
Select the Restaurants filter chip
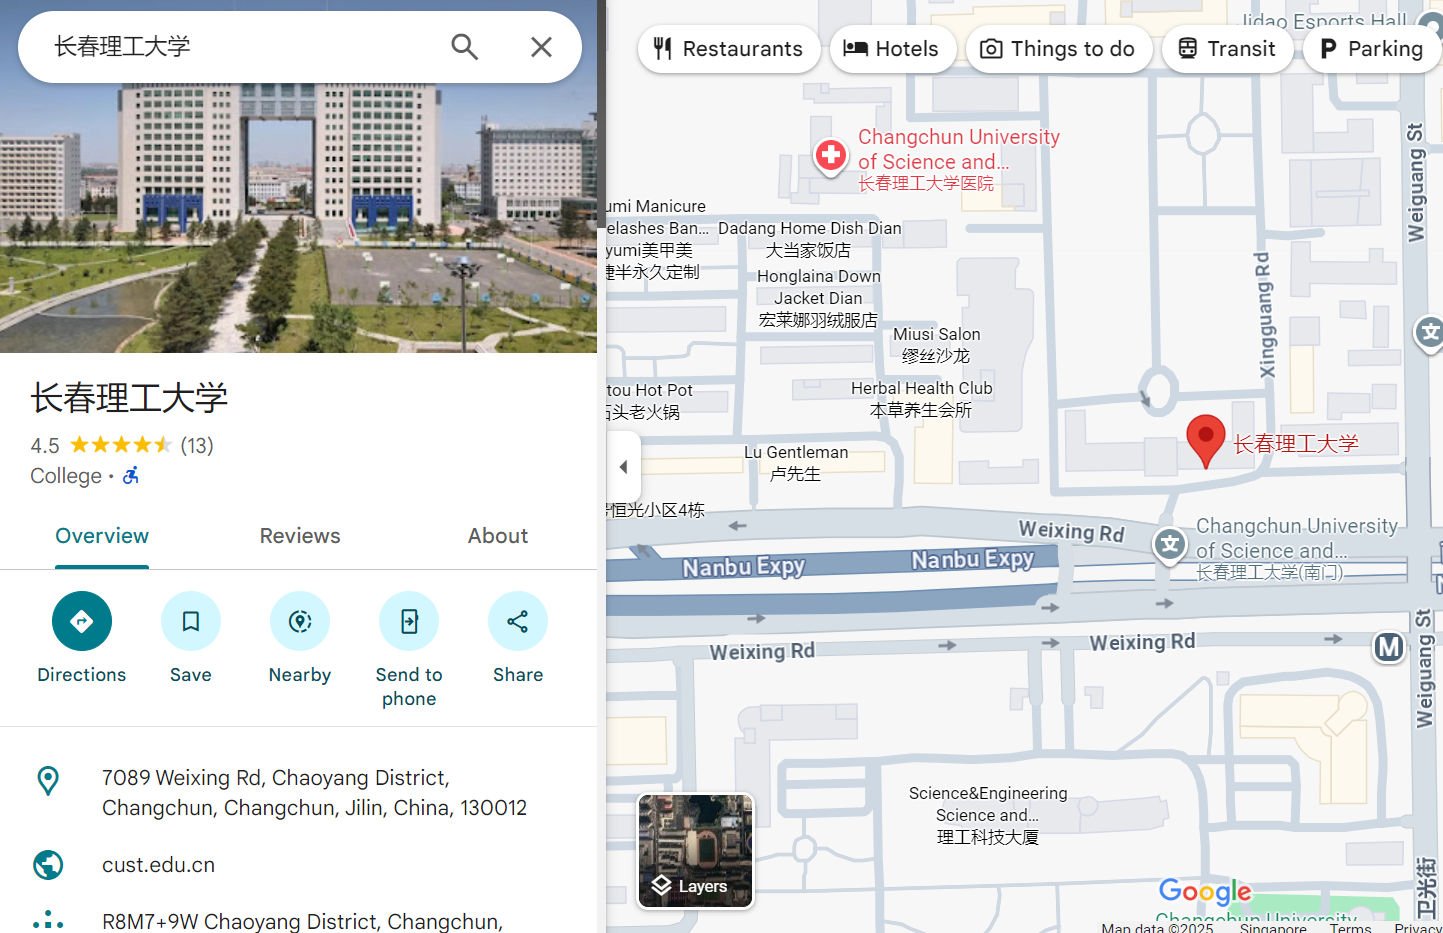pos(729,49)
